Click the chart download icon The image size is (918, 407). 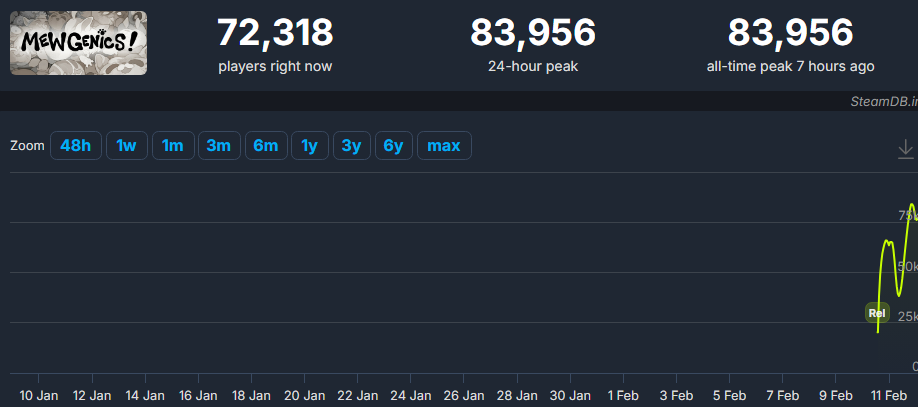click(905, 149)
